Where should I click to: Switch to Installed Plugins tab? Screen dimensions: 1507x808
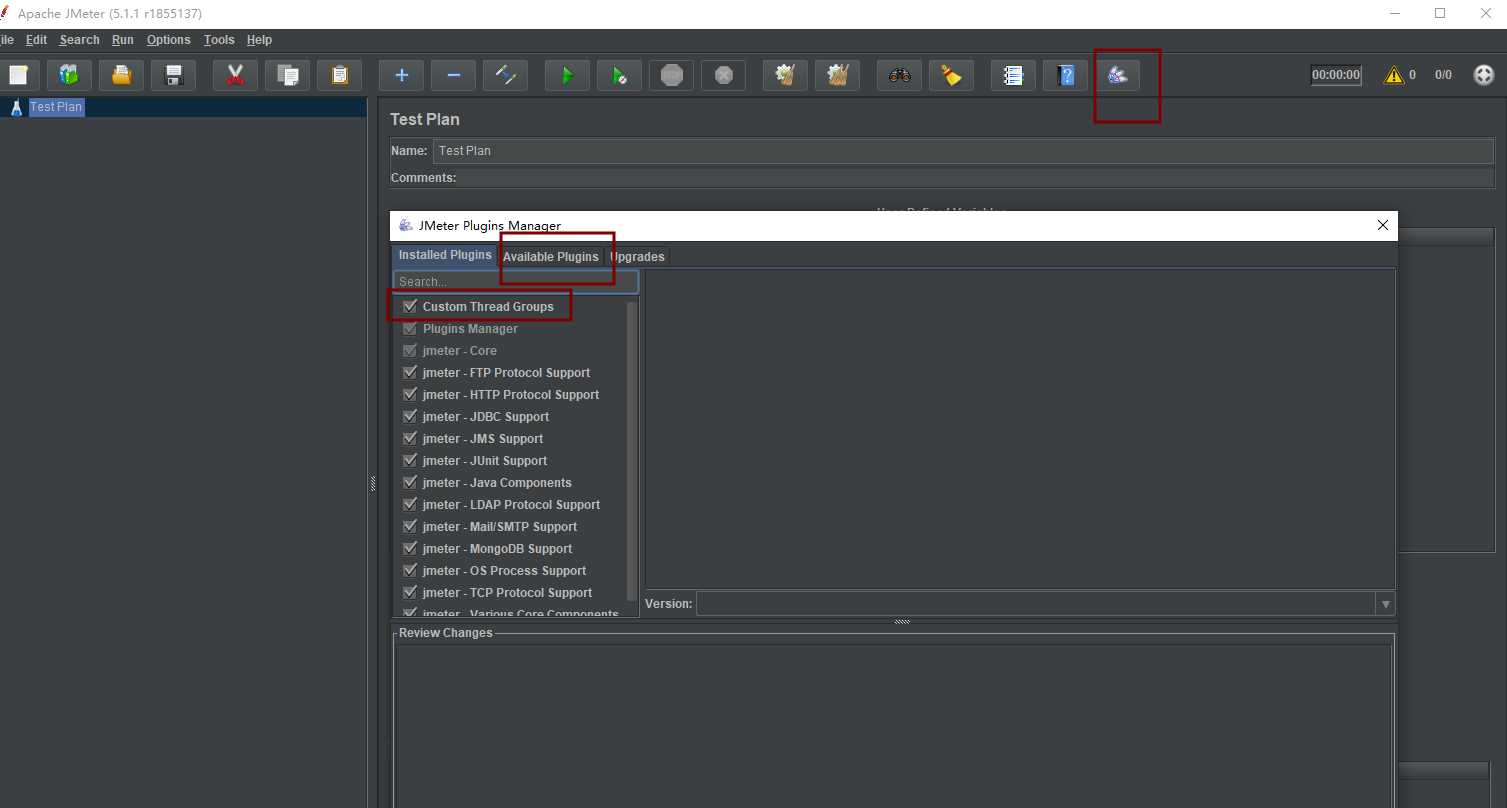[445, 255]
